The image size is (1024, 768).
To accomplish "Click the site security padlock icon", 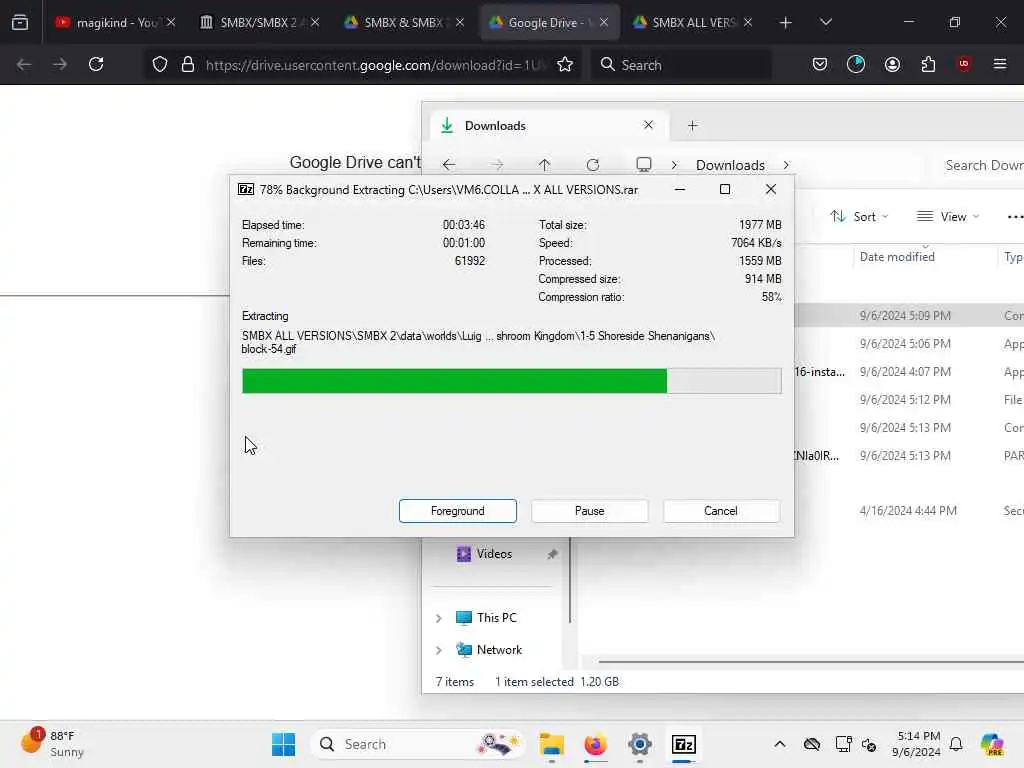I will [x=188, y=64].
